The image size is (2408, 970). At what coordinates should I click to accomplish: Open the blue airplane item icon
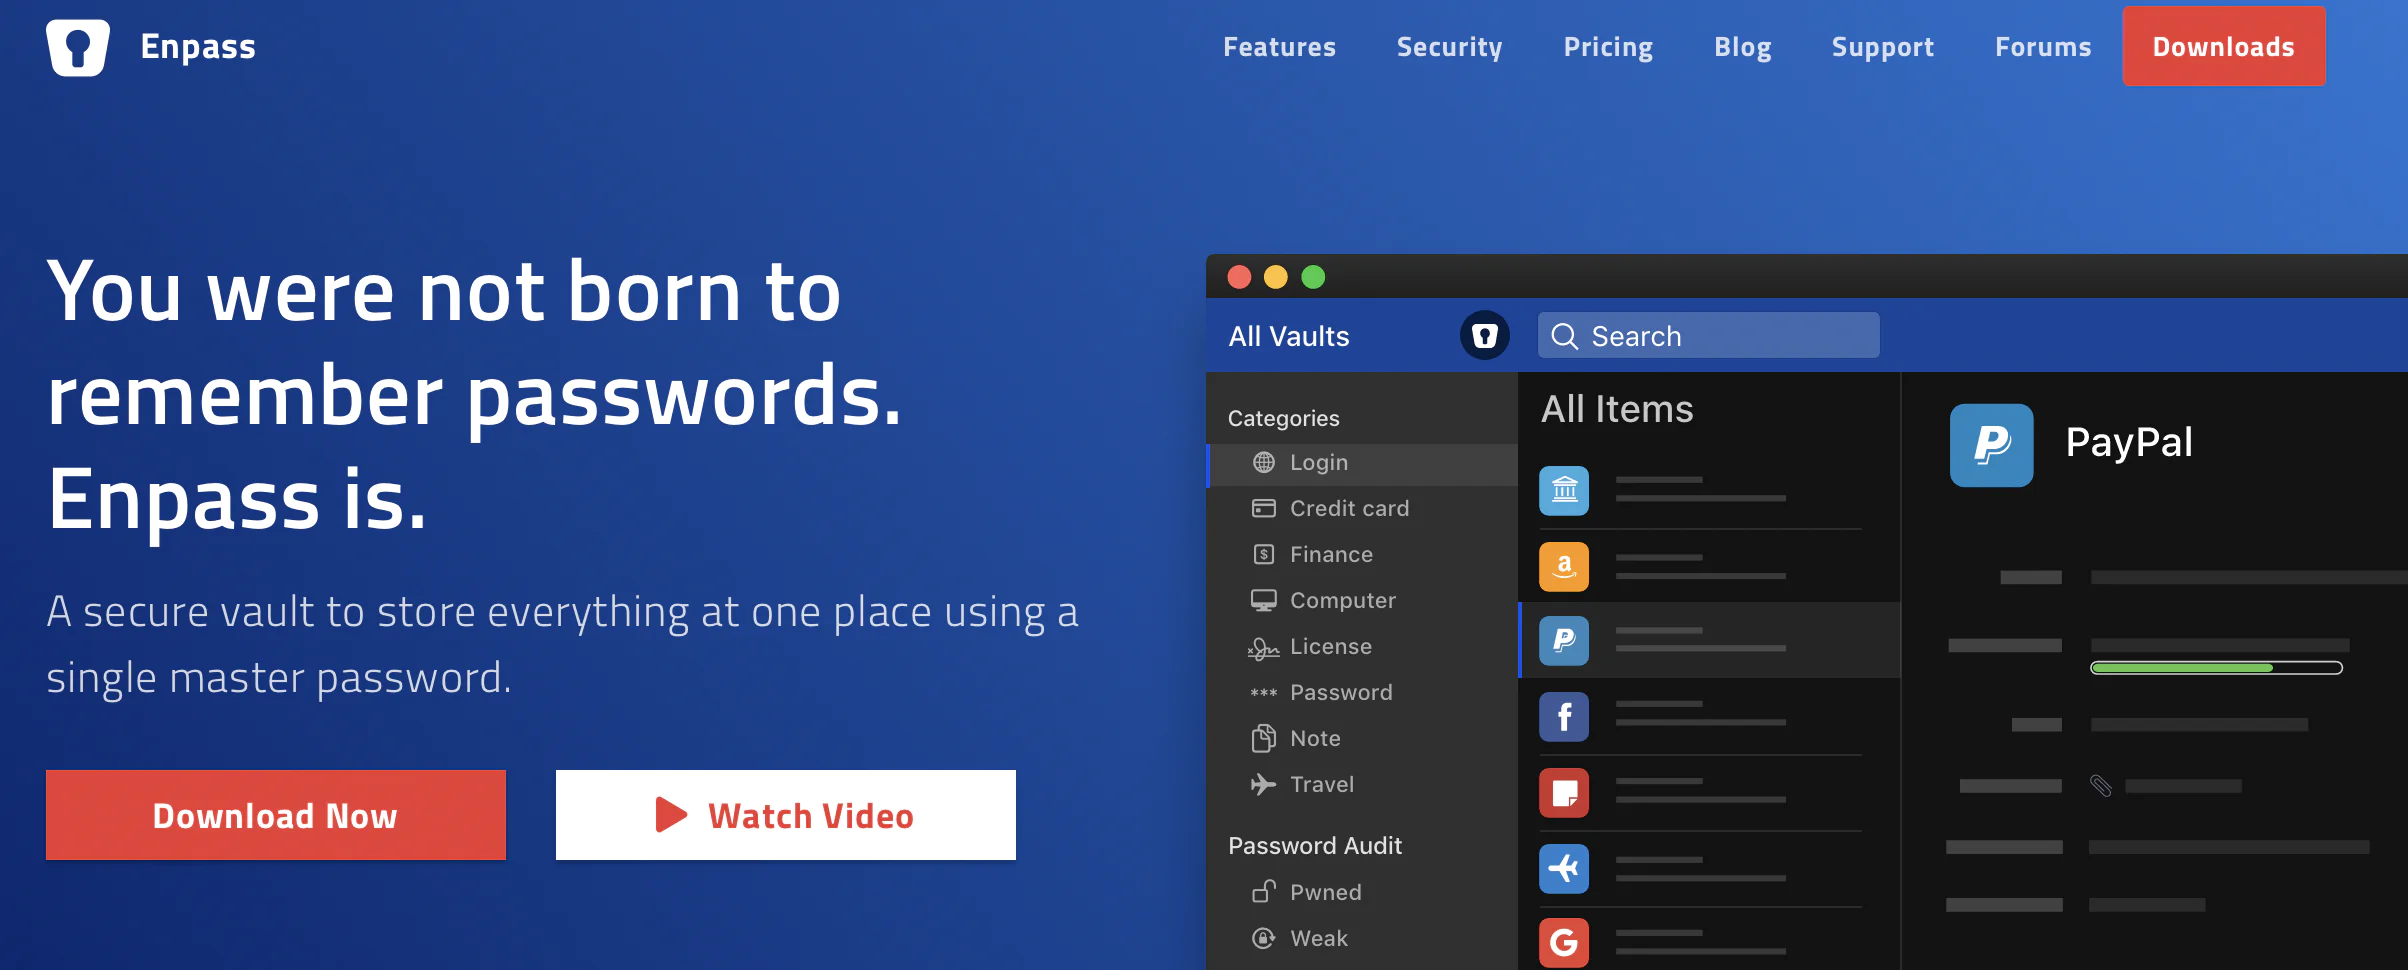point(1564,868)
